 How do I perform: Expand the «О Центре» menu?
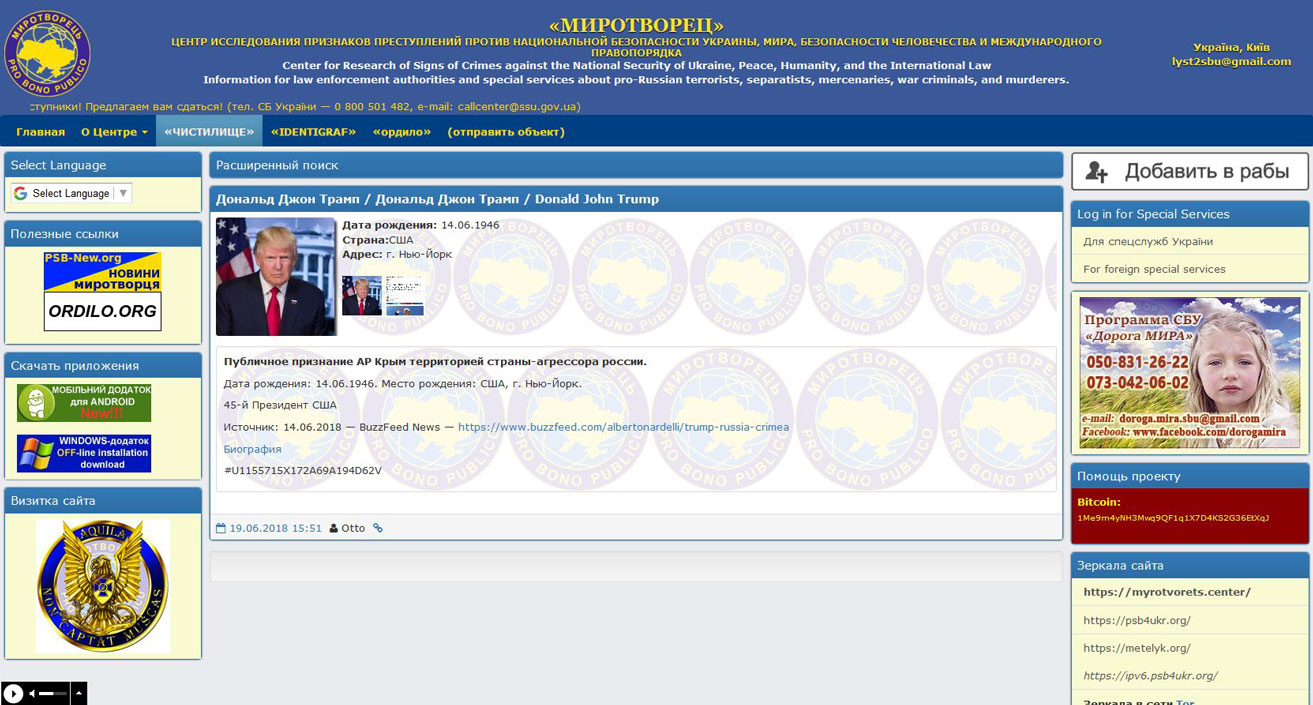click(114, 132)
